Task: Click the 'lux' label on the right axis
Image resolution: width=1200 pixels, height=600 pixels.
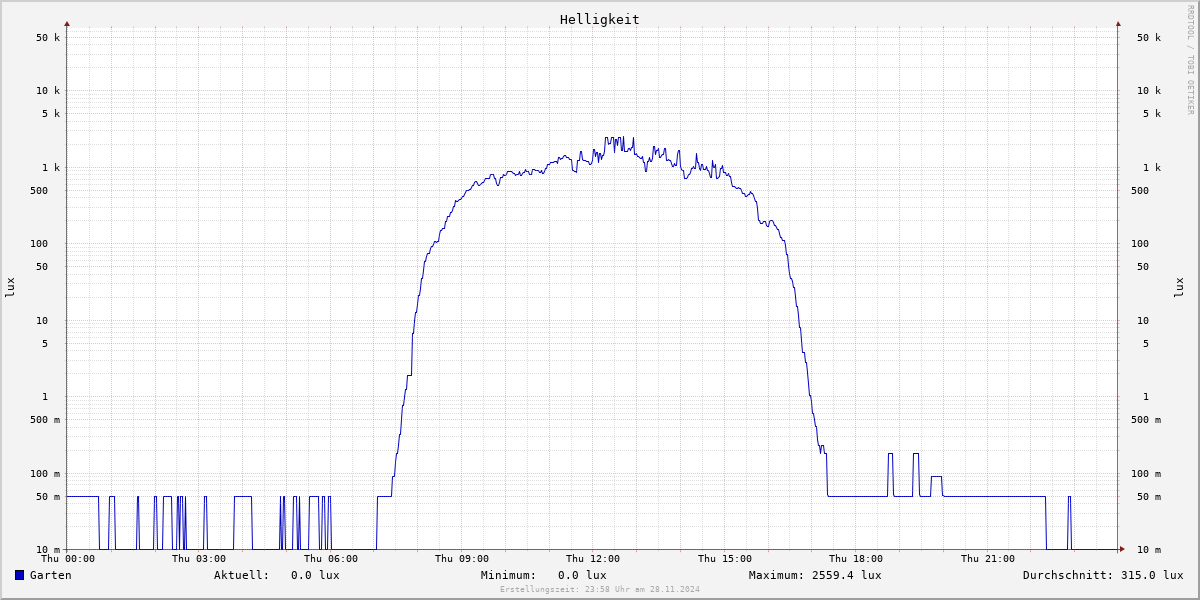Action: (x=1179, y=287)
